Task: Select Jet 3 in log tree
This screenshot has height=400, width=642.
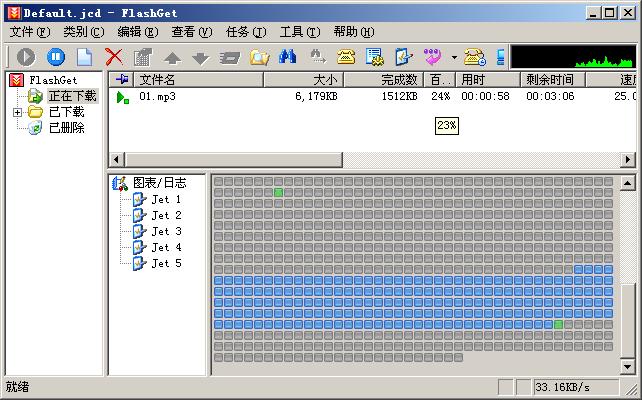Action: click(x=166, y=232)
